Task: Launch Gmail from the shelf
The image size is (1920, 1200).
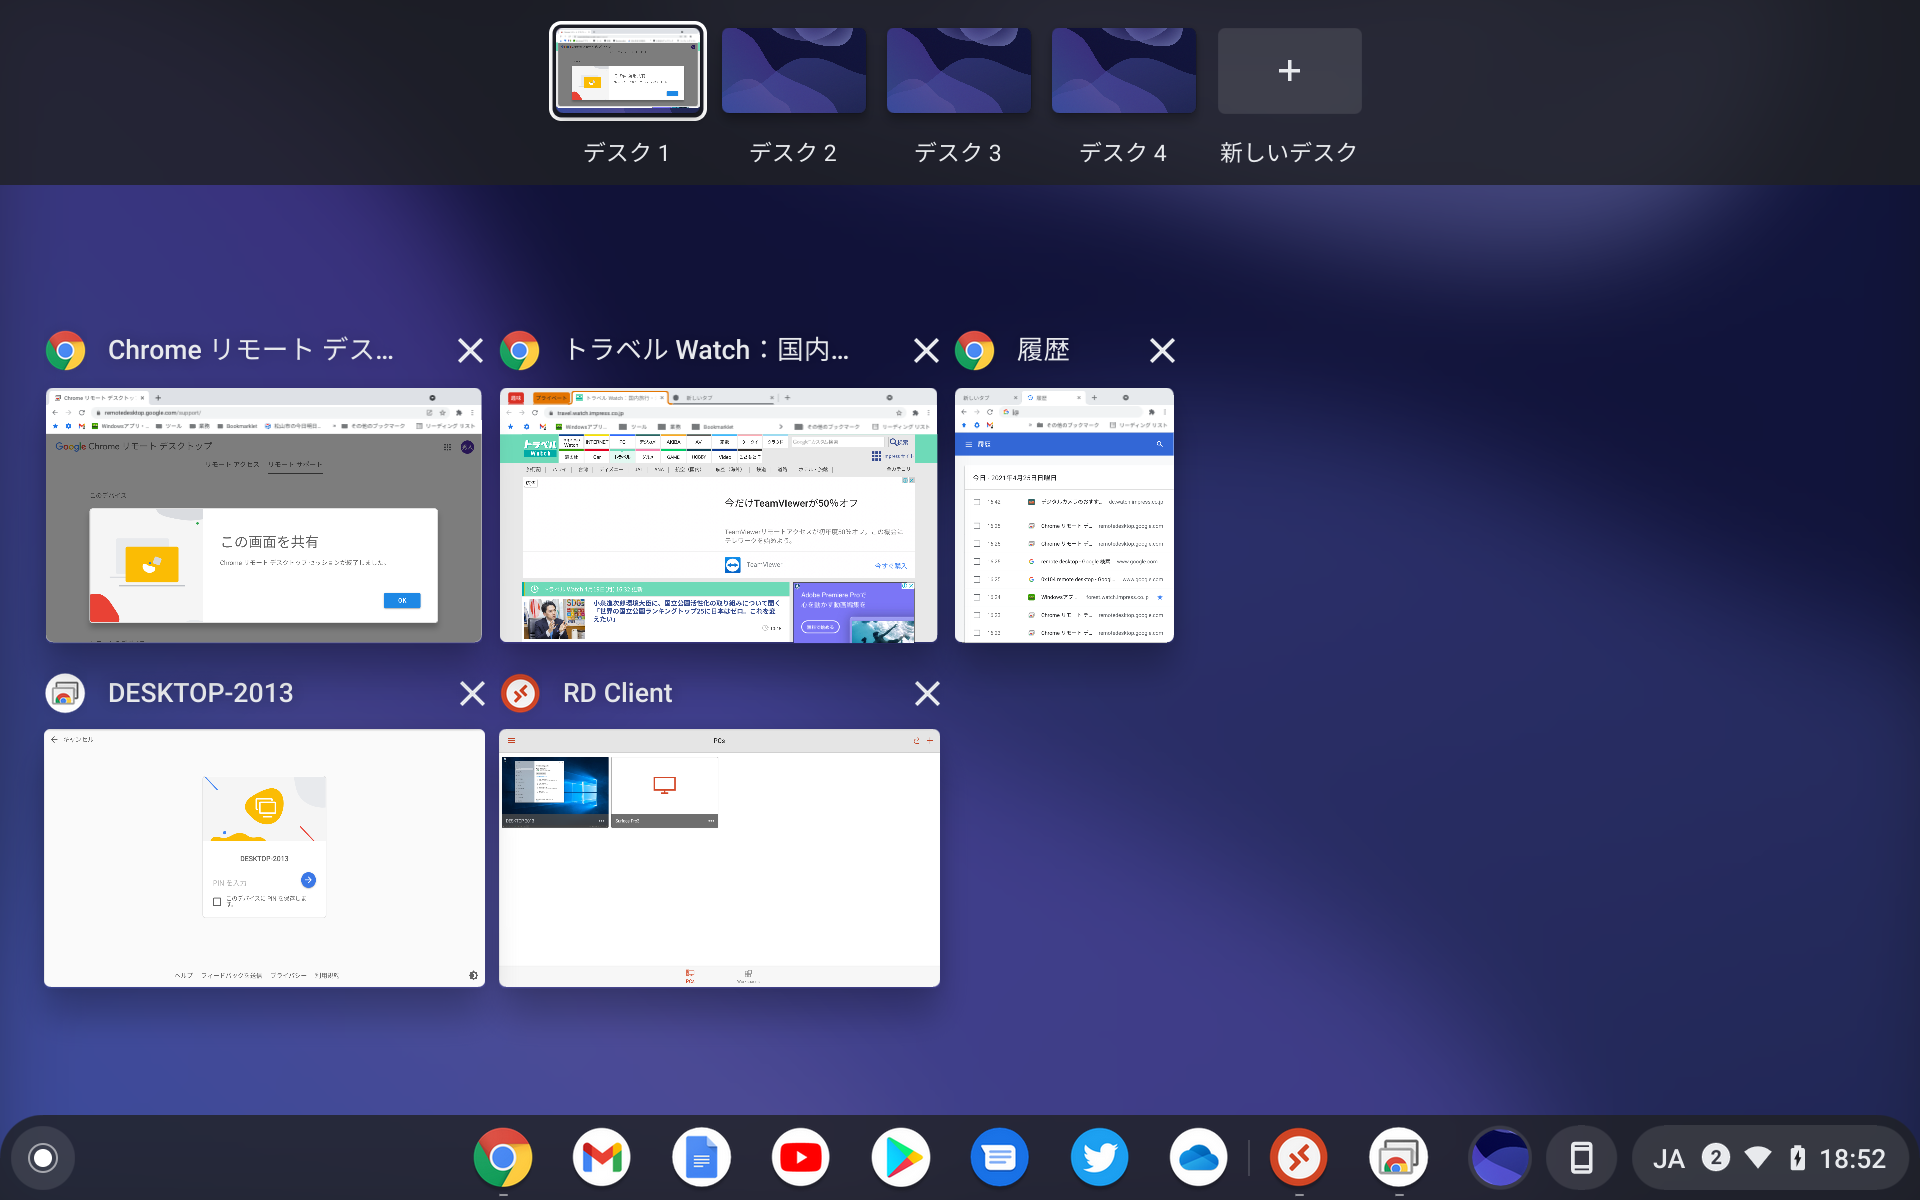Action: 601,1158
